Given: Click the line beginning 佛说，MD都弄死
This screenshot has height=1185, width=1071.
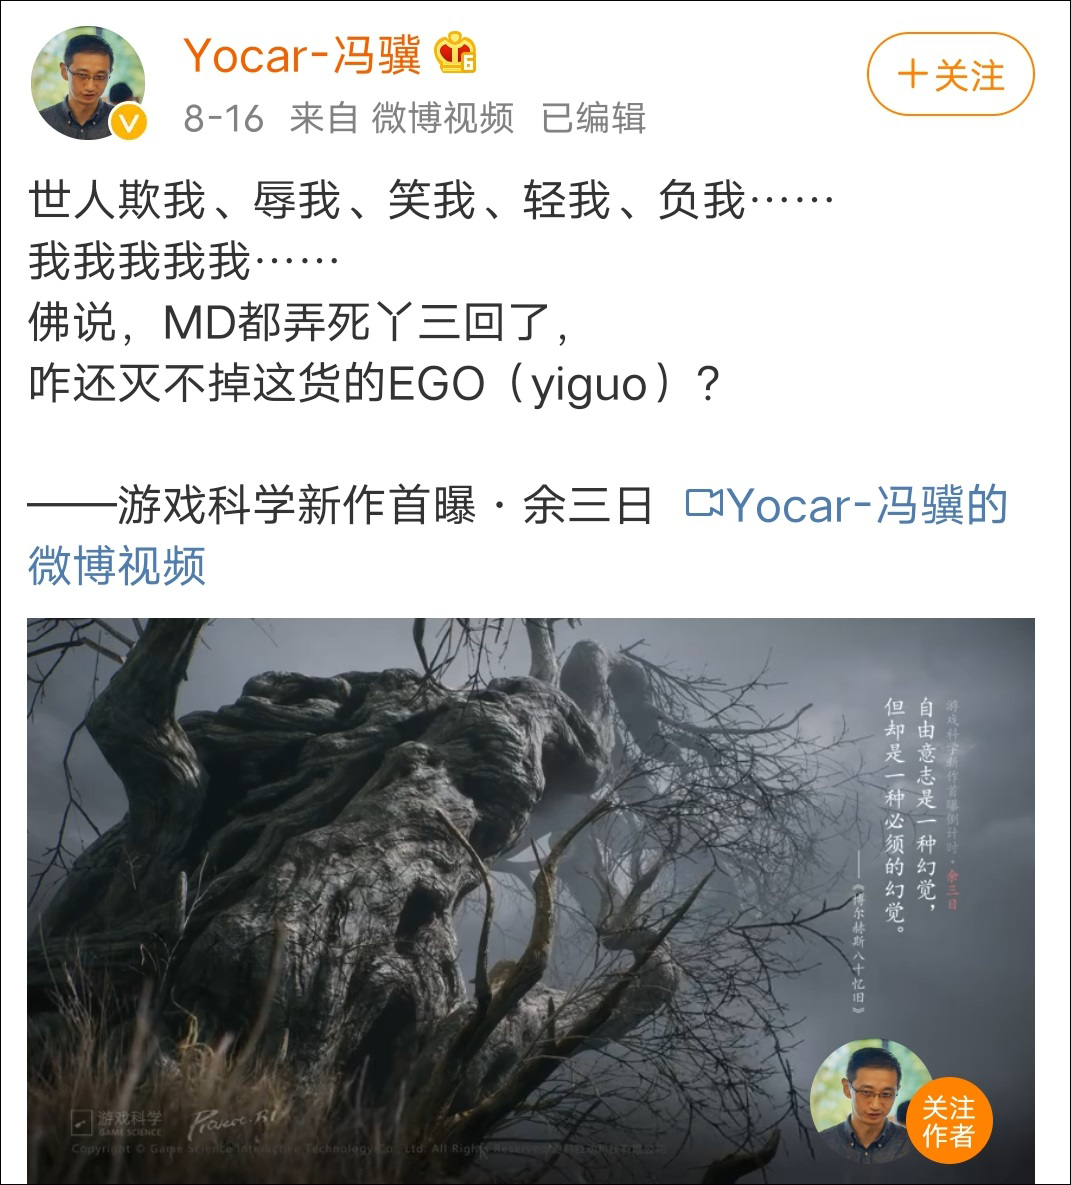Looking at the screenshot, I should (x=298, y=323).
